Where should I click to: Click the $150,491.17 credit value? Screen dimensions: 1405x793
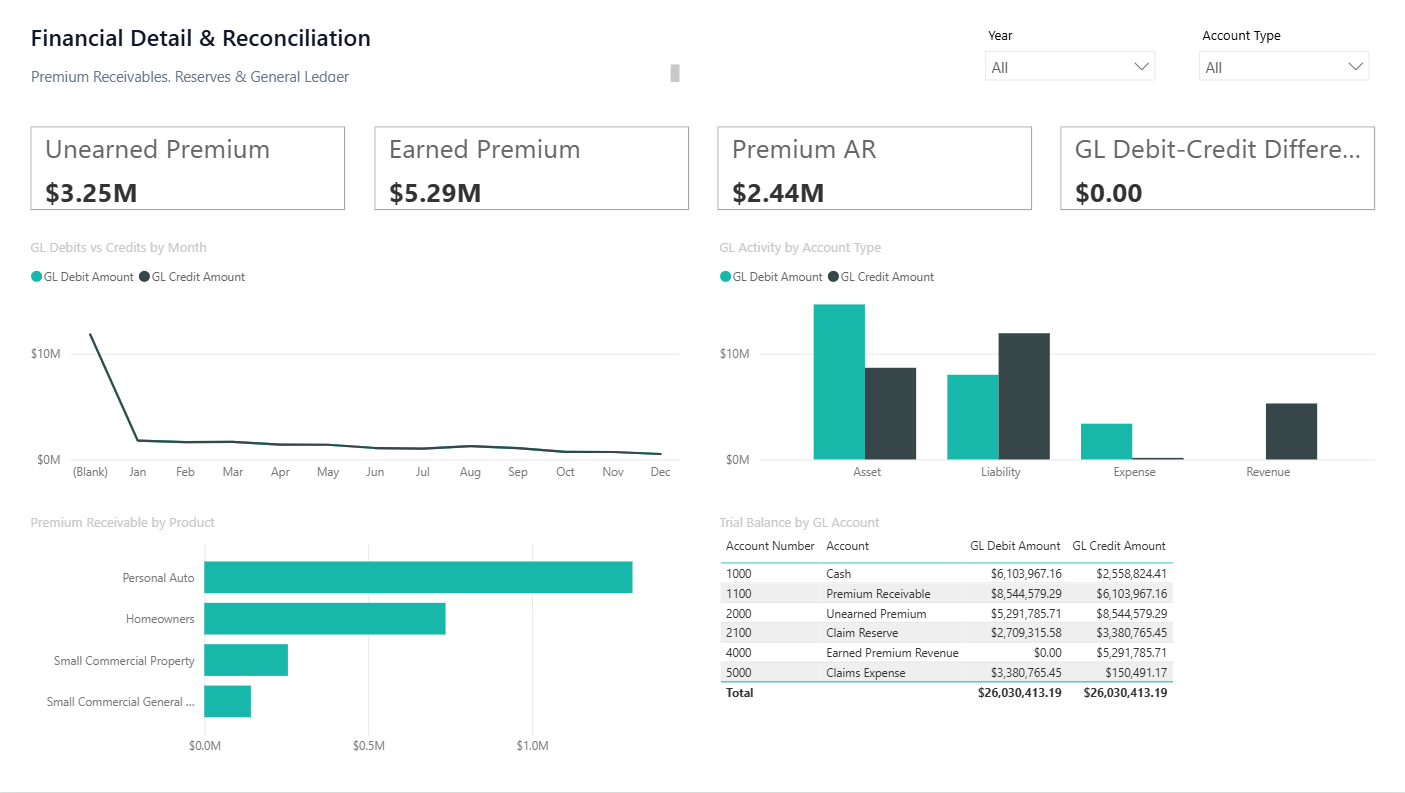1136,673
